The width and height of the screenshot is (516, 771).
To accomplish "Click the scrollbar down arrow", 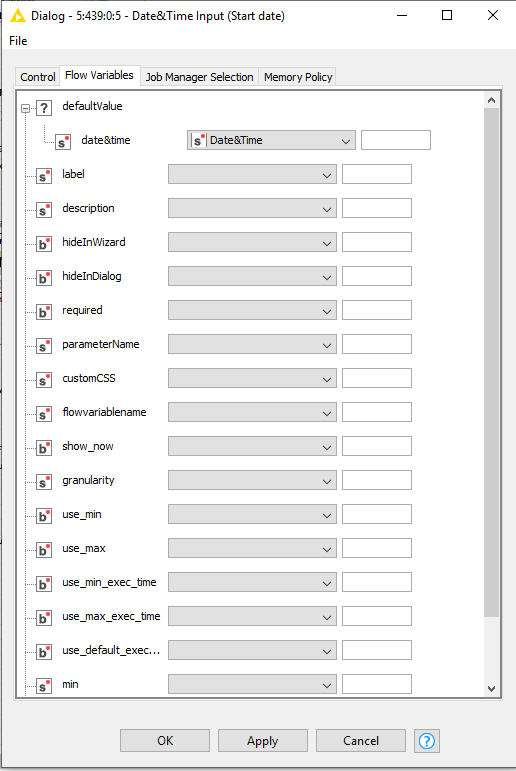I will [491, 688].
